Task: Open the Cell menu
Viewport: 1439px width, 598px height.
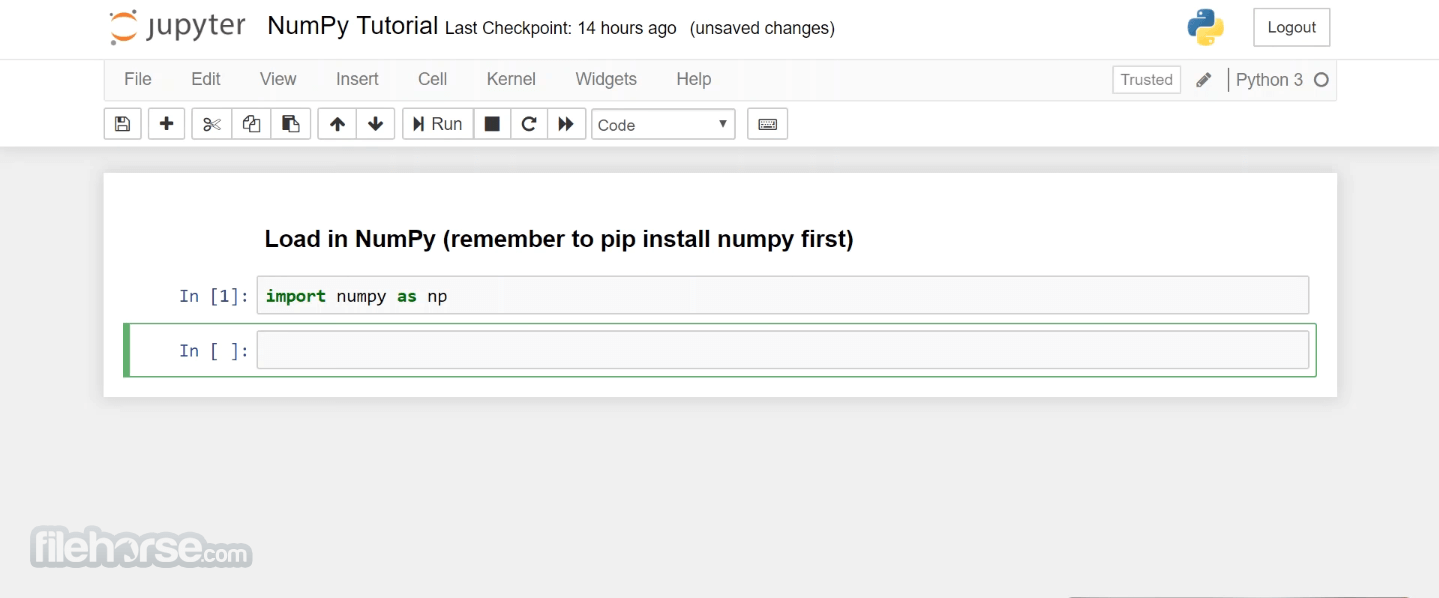Action: pyautogui.click(x=432, y=79)
